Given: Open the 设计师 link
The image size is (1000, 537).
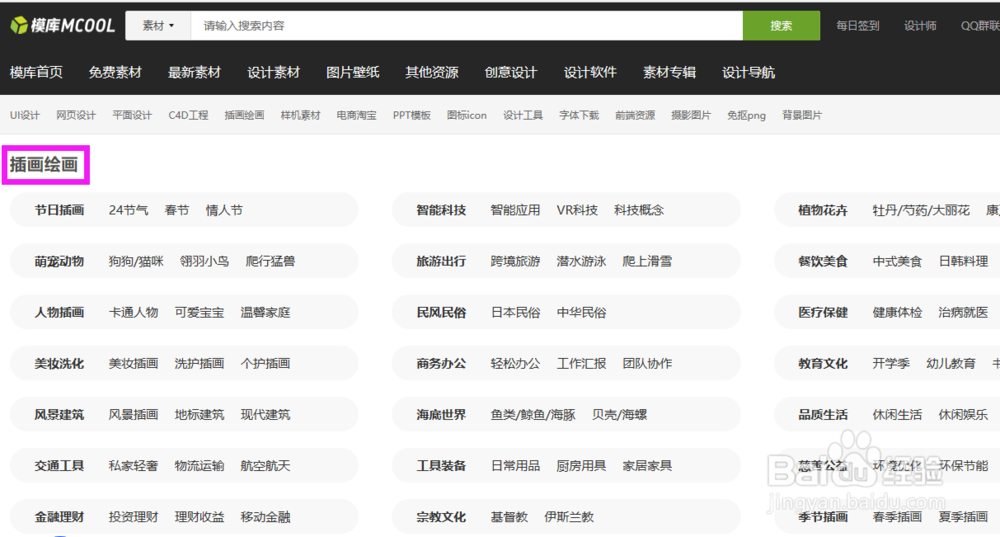Looking at the screenshot, I should pos(920,26).
